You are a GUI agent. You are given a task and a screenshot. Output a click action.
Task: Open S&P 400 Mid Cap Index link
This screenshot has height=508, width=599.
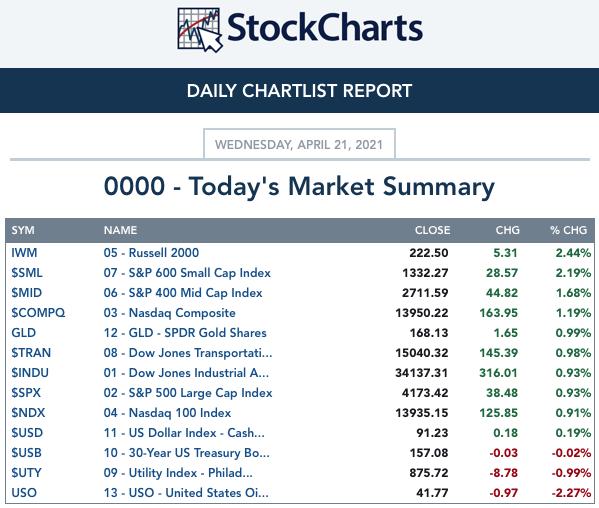click(183, 293)
